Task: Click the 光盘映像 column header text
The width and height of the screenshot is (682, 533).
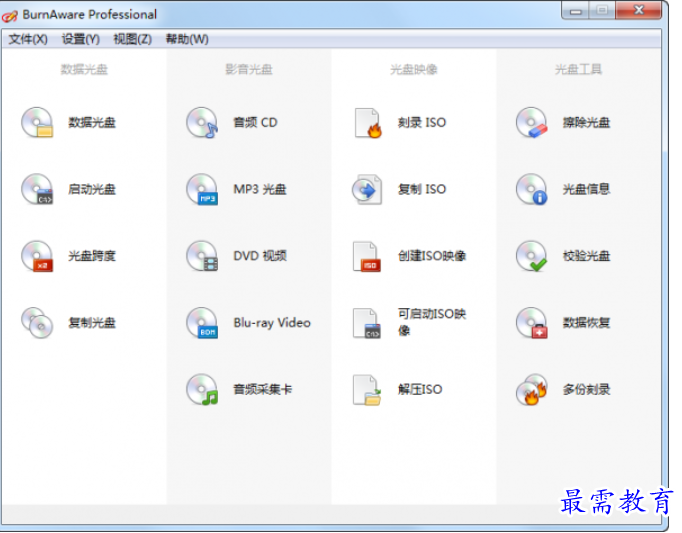Action: point(414,69)
